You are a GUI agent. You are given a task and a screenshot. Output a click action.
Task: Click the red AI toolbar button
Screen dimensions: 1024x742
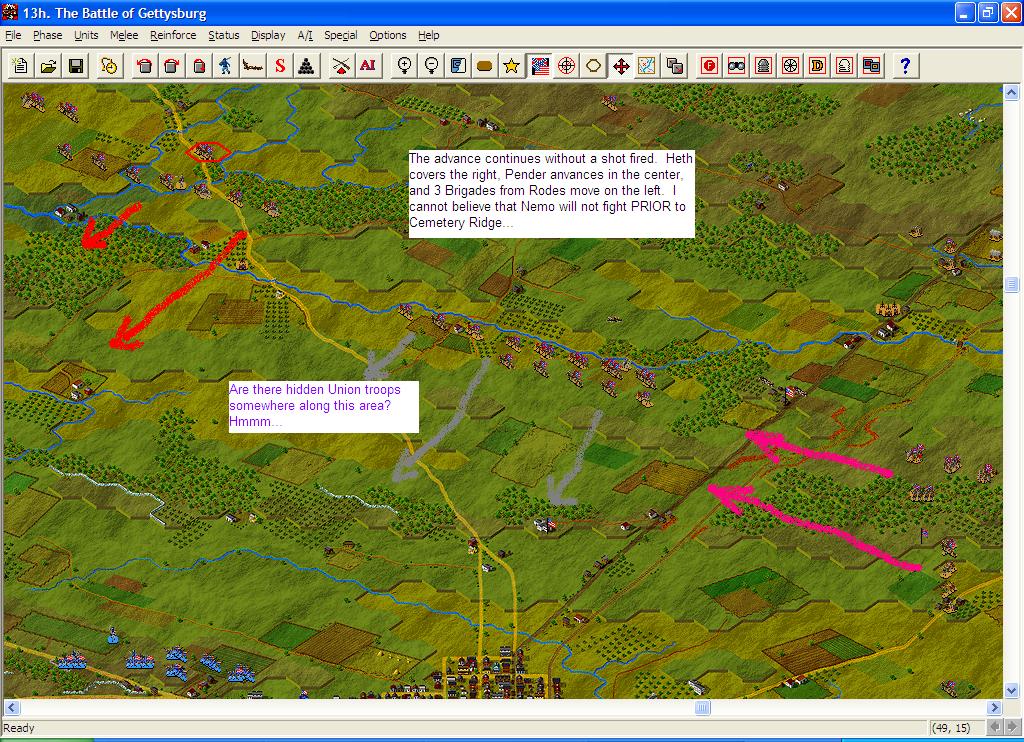click(x=368, y=65)
